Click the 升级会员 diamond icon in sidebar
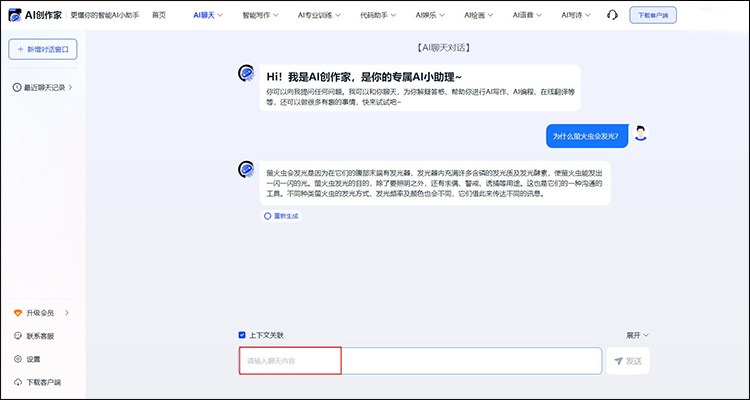This screenshot has height=400, width=750. pyautogui.click(x=18, y=314)
